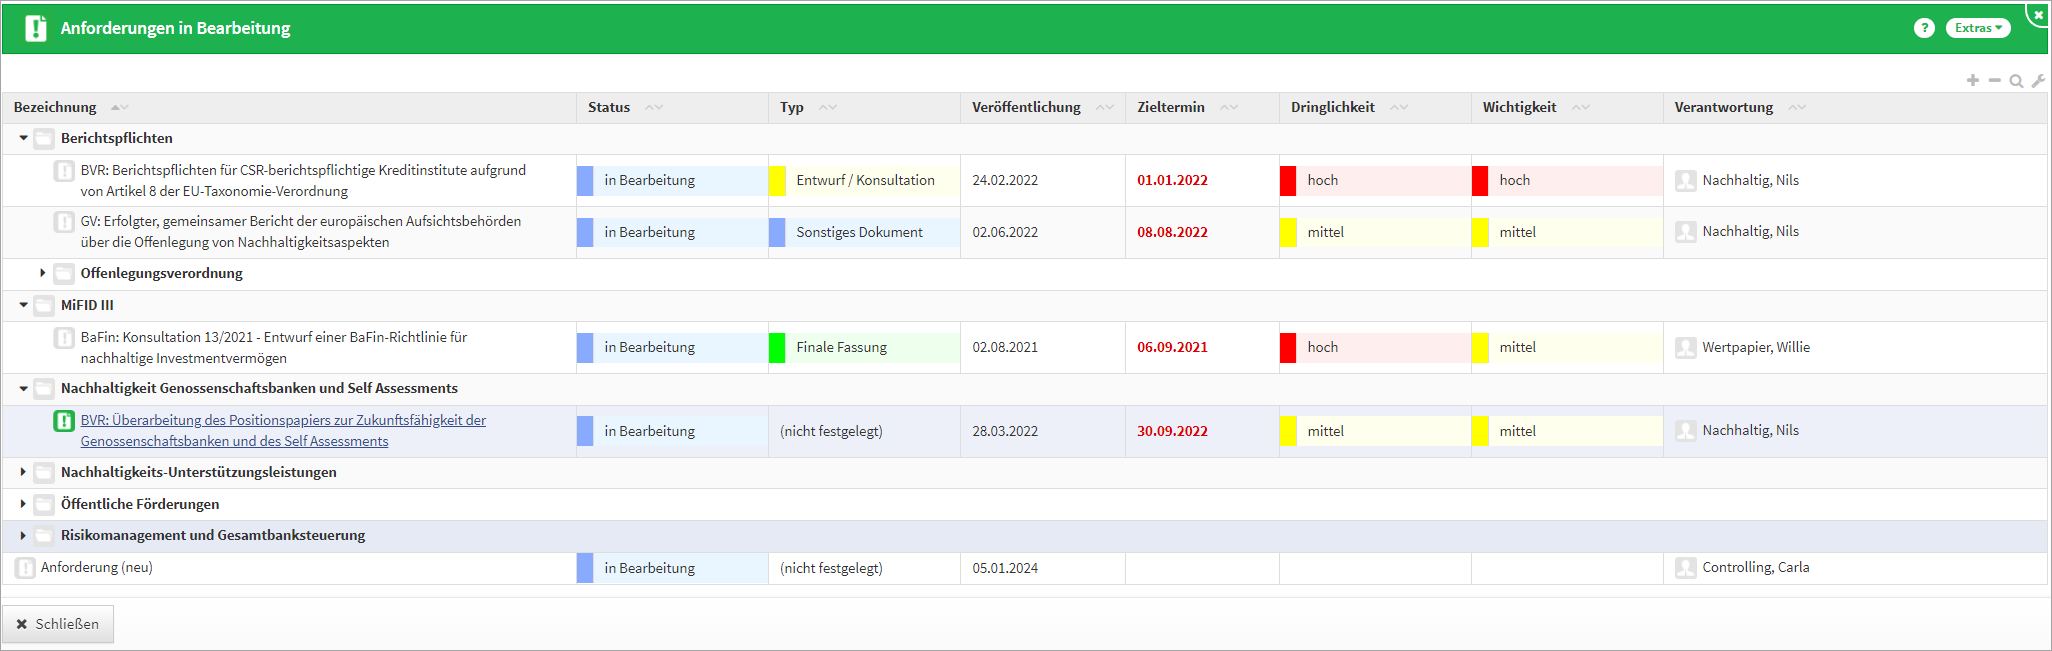Collapse the Berichtspflichten folder
Image resolution: width=2052 pixels, height=651 pixels.
(x=24, y=138)
